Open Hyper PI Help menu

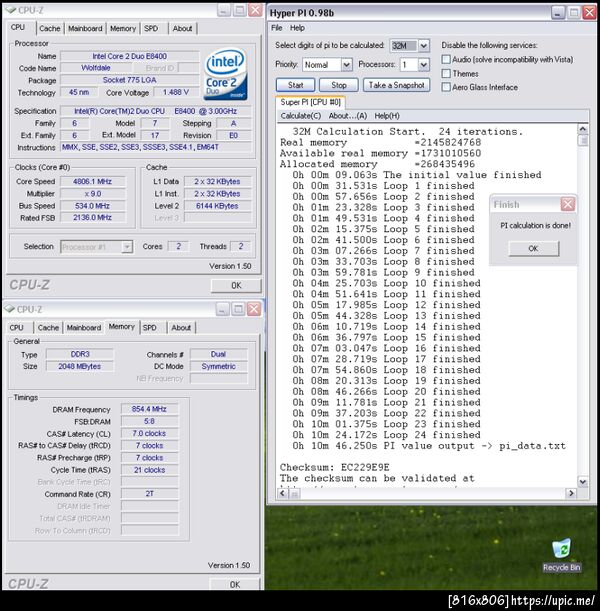click(297, 28)
